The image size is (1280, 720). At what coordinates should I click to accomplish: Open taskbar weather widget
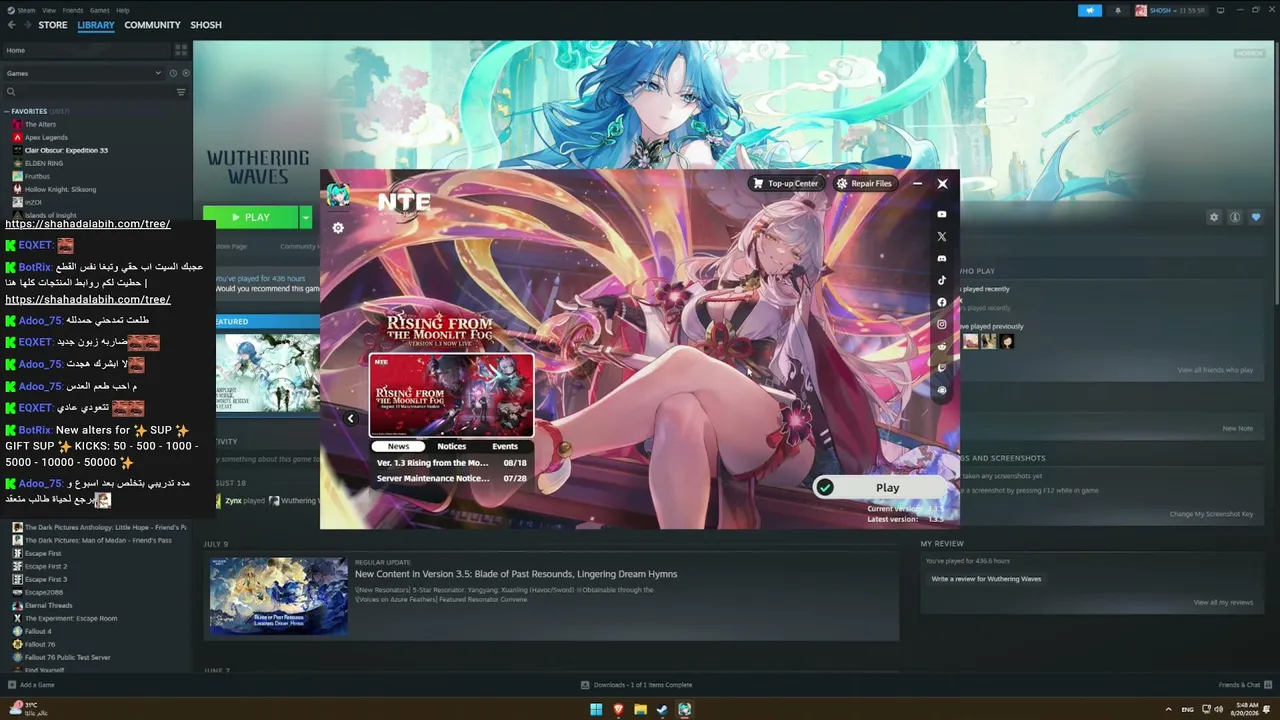pyautogui.click(x=29, y=709)
